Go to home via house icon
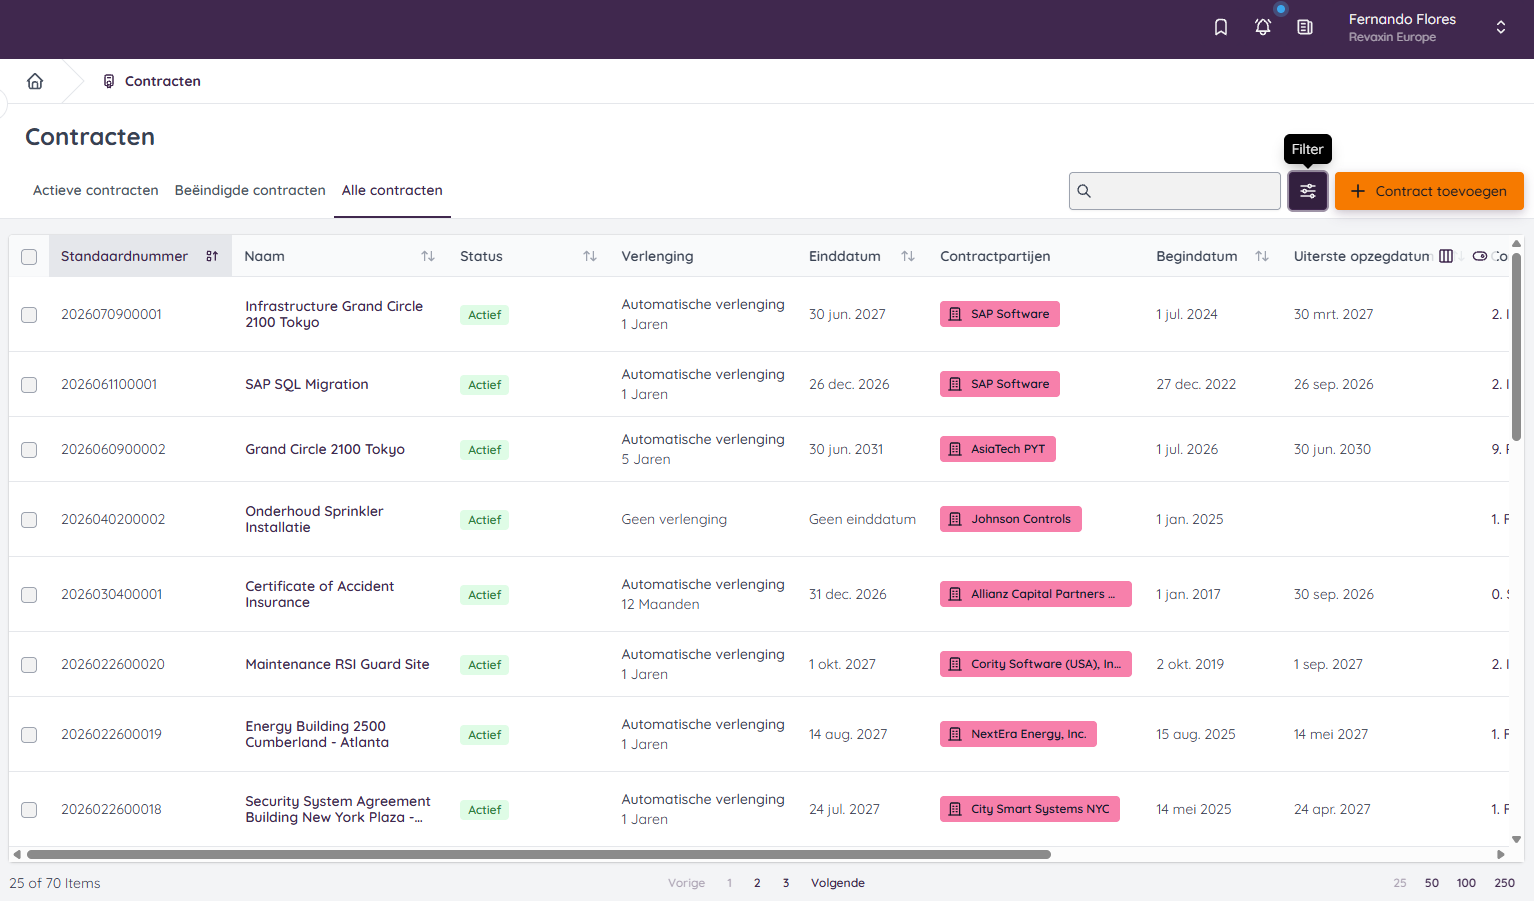1534x901 pixels. (x=35, y=81)
